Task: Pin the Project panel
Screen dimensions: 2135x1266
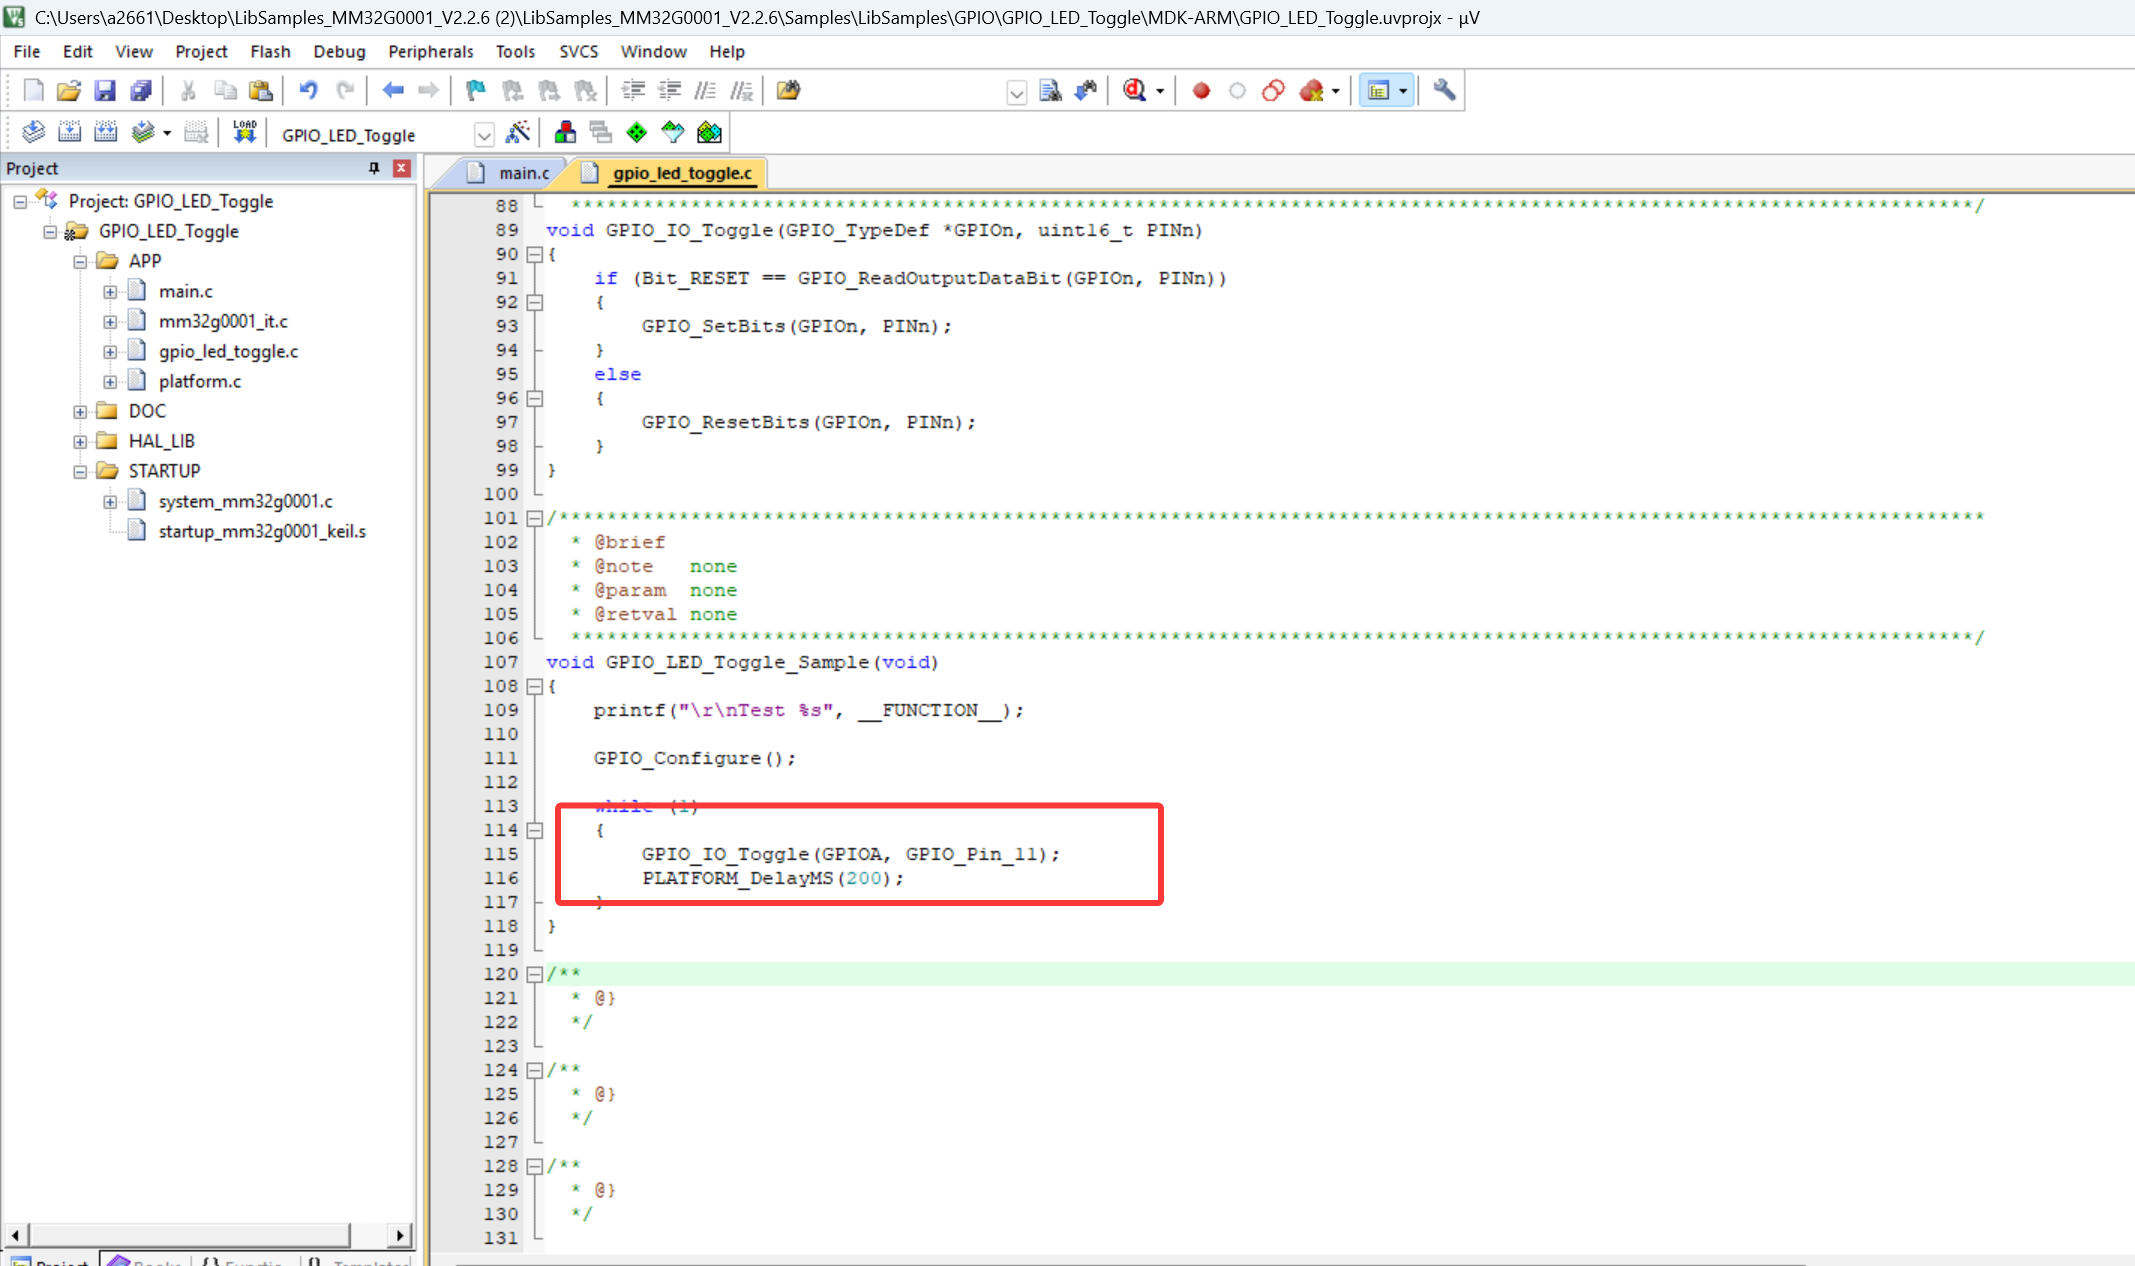Action: pos(374,168)
